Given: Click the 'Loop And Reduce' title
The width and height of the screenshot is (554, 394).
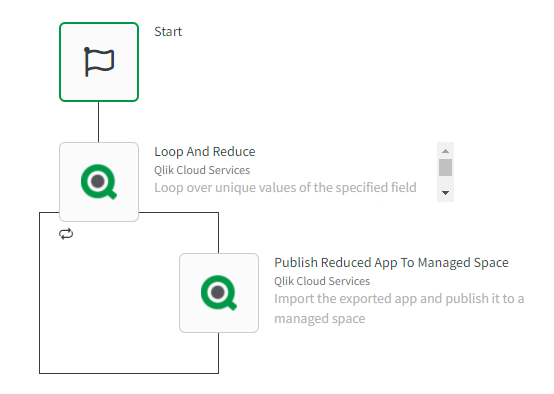Looking at the screenshot, I should pos(205,152).
